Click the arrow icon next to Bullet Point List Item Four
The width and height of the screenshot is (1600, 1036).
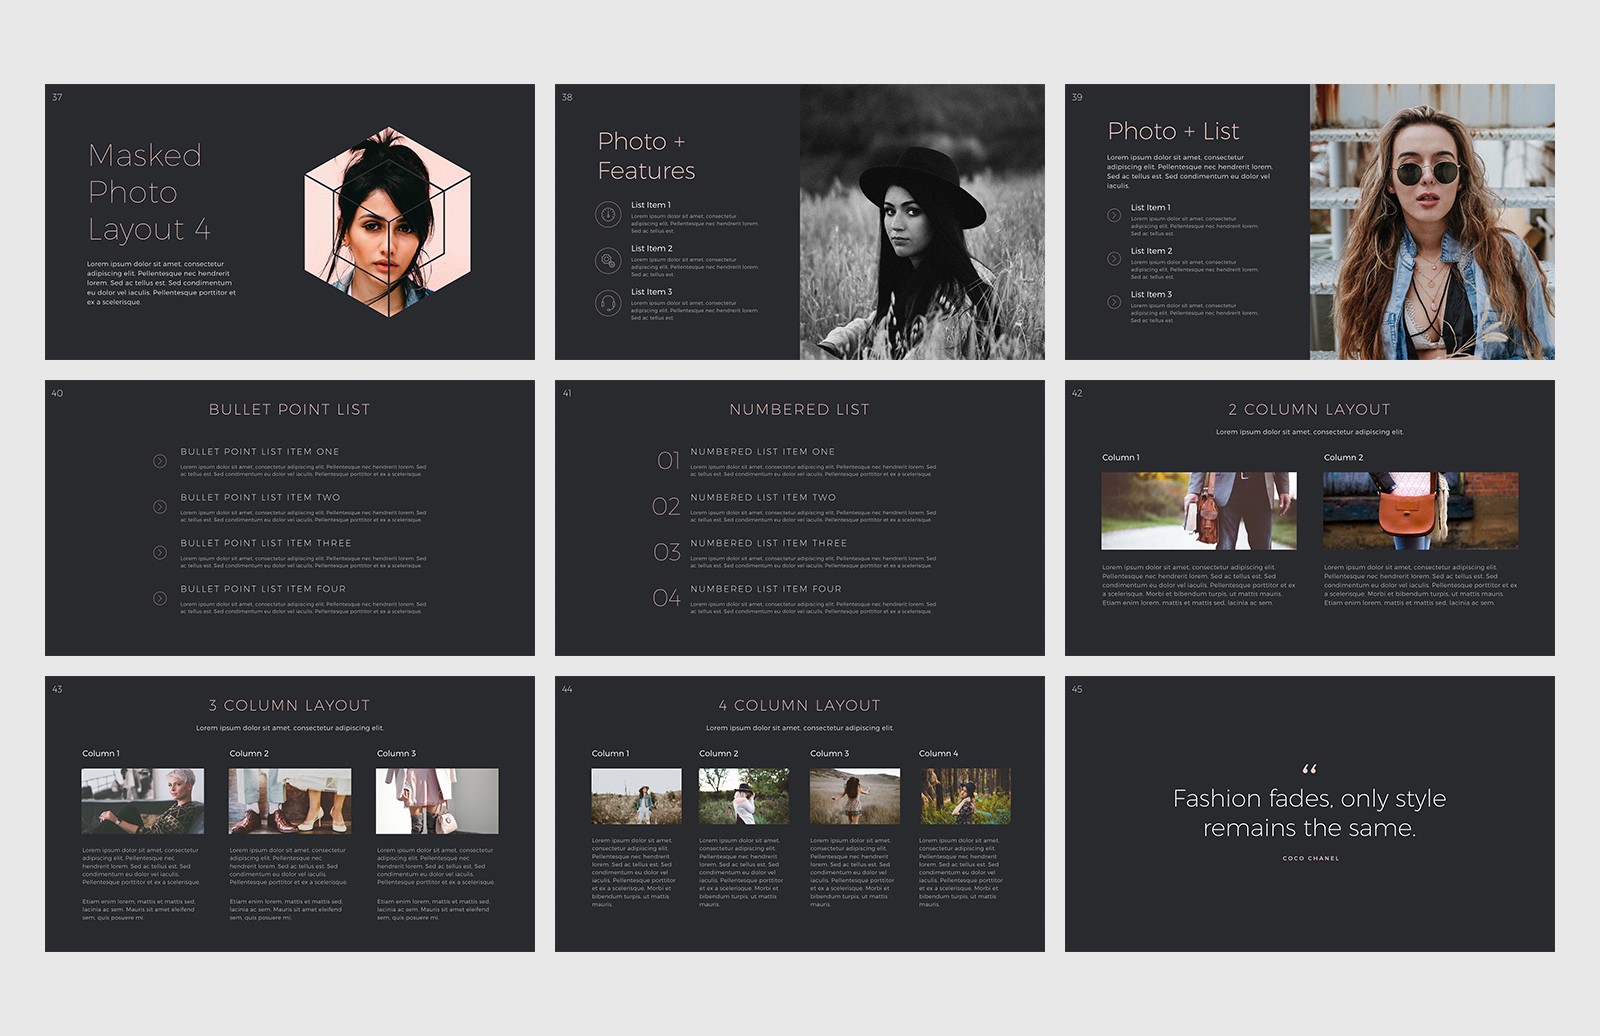pyautogui.click(x=158, y=597)
